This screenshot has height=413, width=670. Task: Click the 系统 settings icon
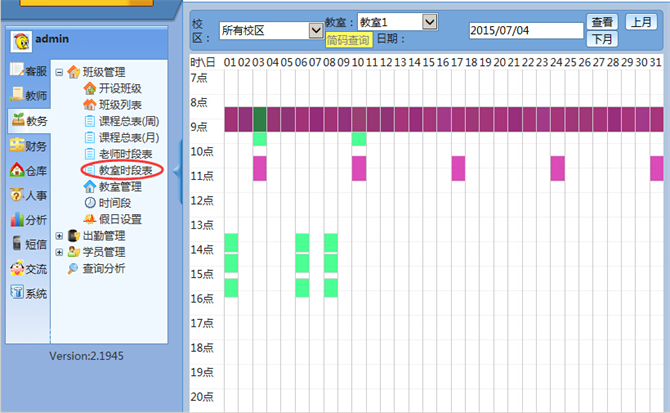click(x=17, y=293)
